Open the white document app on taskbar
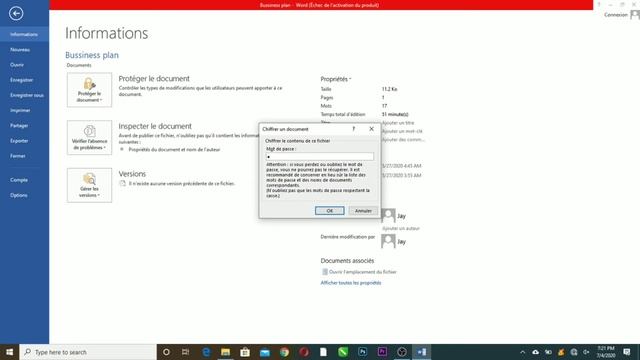 click(323, 352)
